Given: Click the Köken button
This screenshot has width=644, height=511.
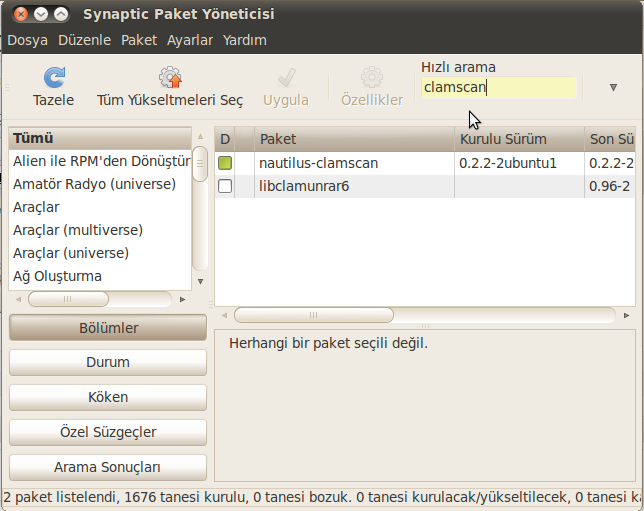Looking at the screenshot, I should tap(108, 397).
